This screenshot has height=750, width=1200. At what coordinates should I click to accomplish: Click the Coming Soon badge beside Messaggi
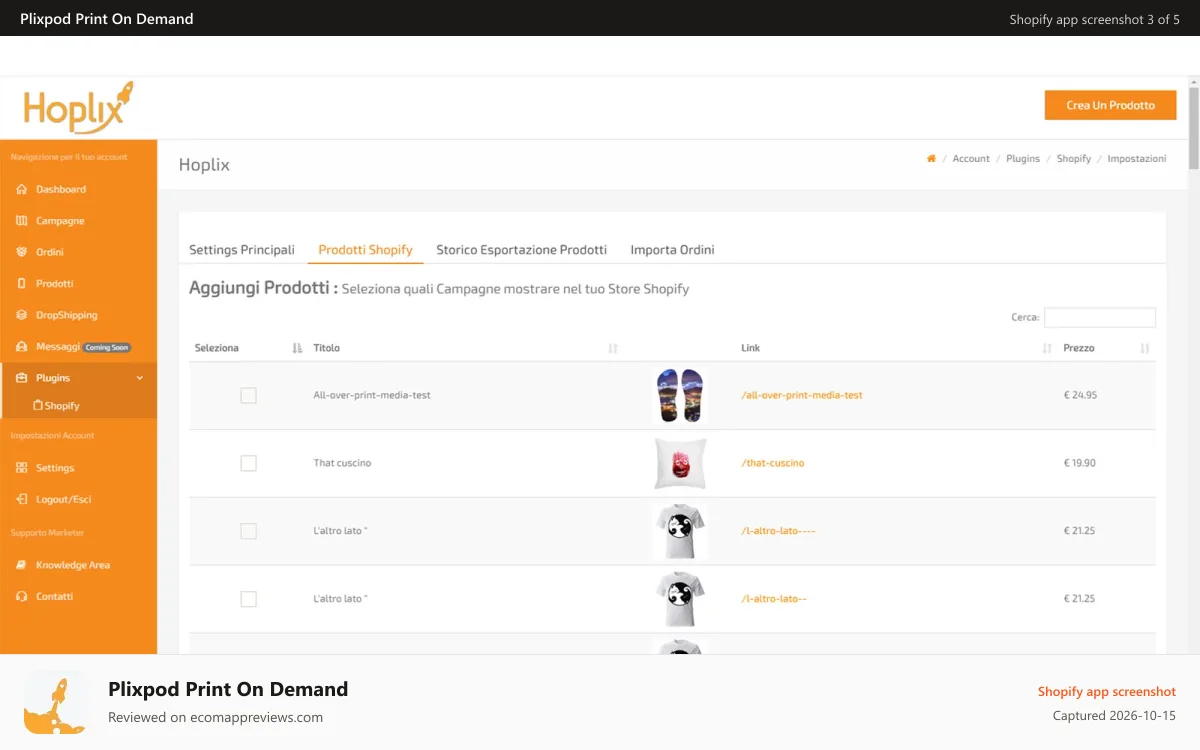click(x=107, y=347)
